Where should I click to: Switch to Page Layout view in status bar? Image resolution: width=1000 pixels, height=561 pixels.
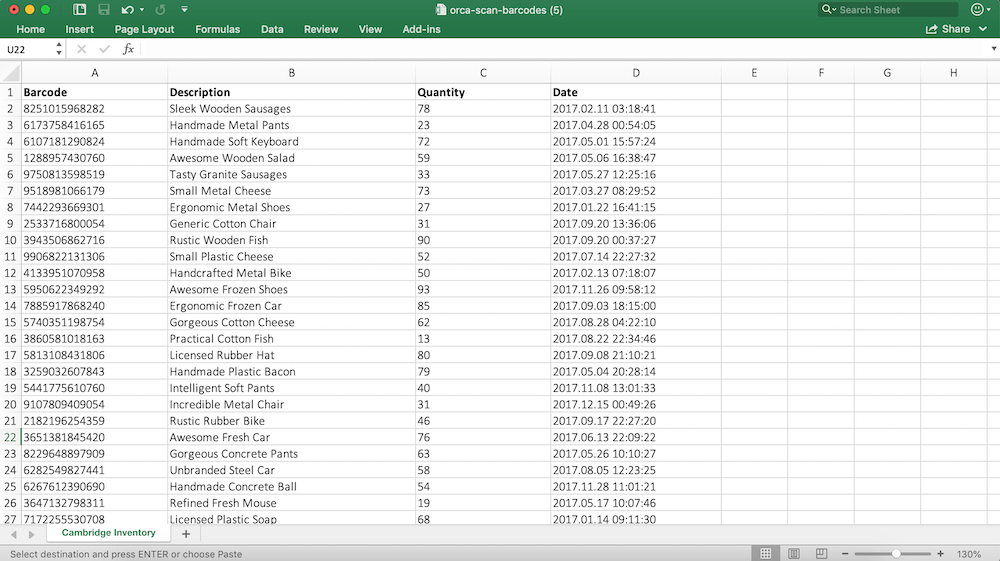793,553
